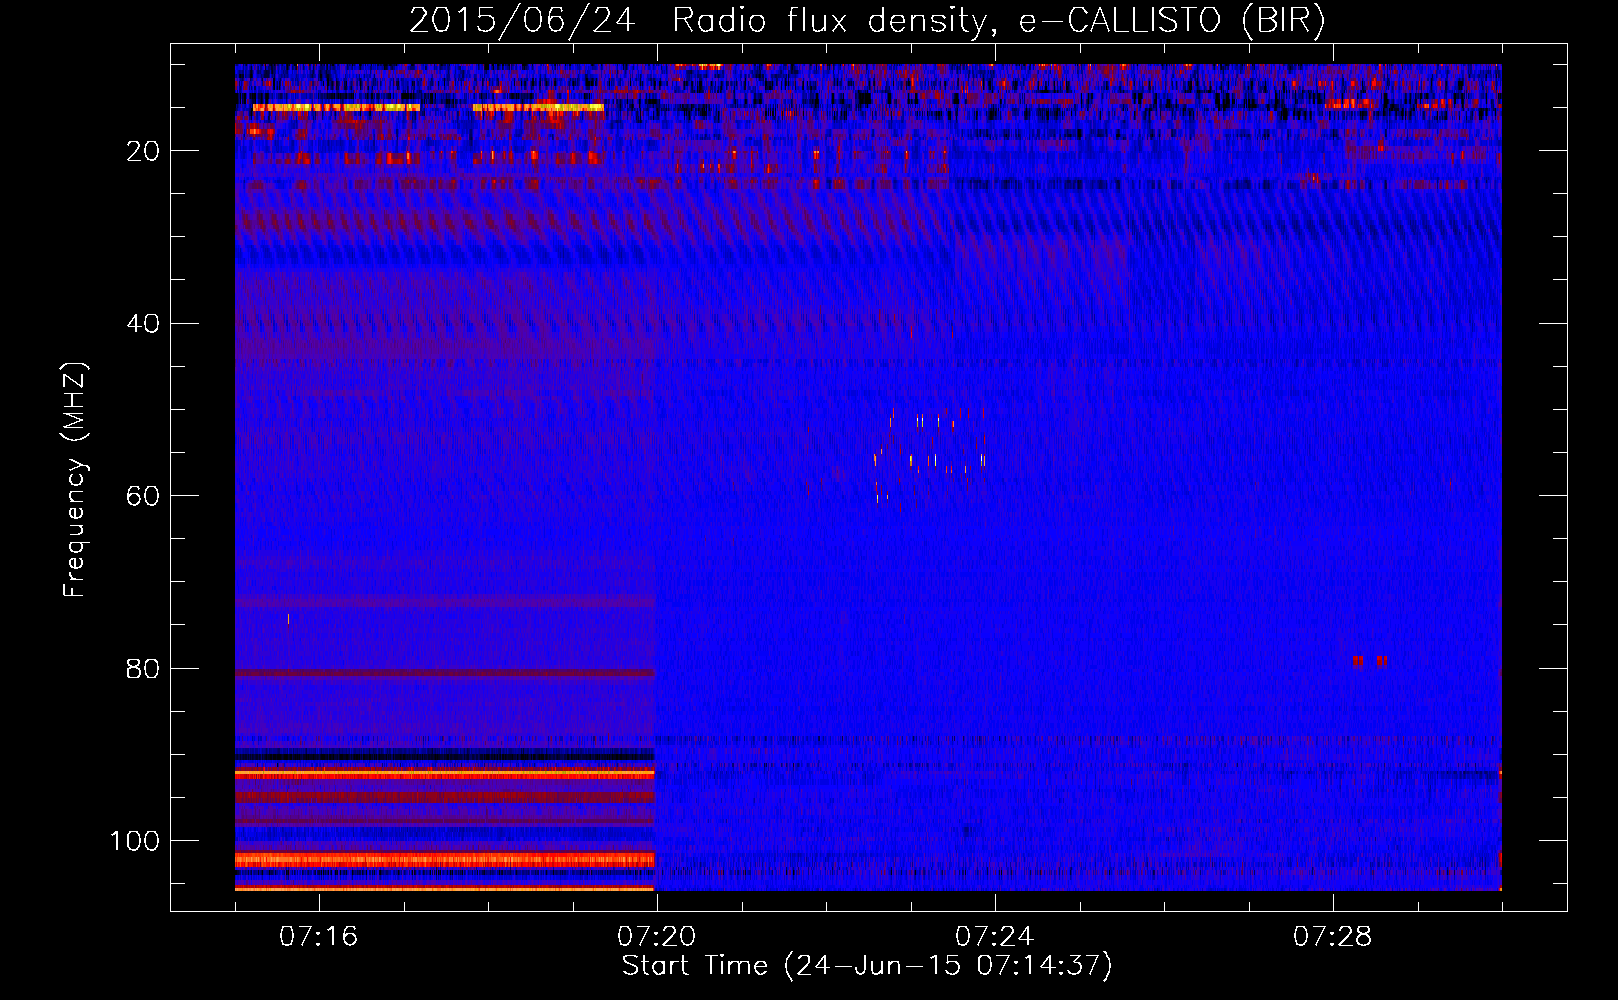1618x1000 pixels.
Task: Click the pair of red marks near 80 MHz
Action: click(1370, 661)
